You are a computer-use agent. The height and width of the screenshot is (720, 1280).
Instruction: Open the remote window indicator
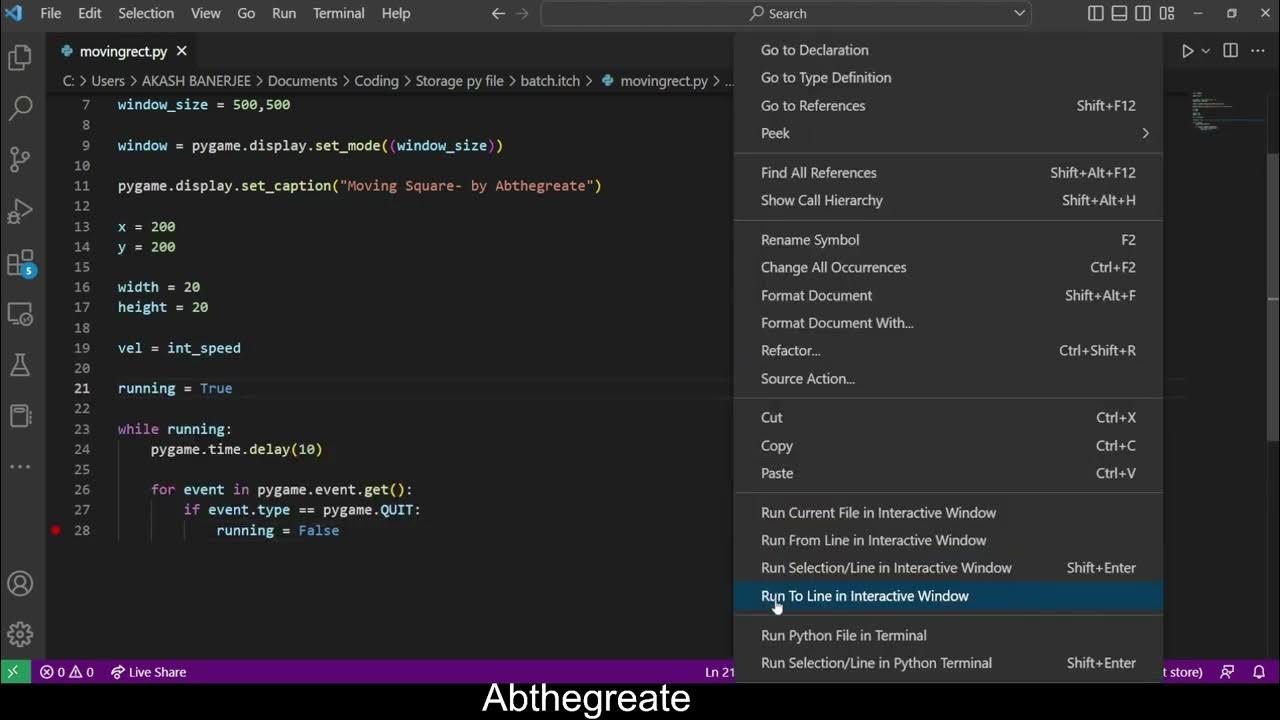click(x=14, y=672)
